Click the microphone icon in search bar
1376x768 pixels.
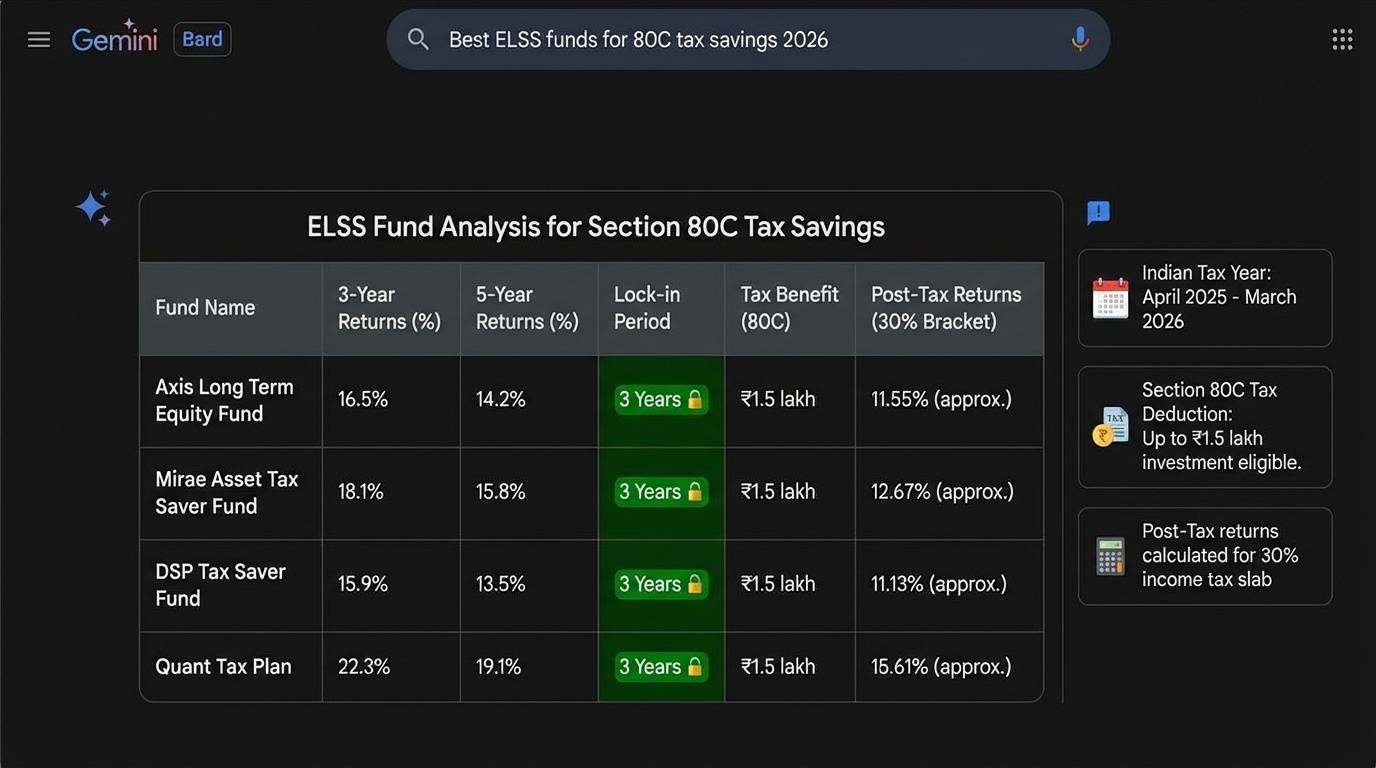[x=1080, y=39]
